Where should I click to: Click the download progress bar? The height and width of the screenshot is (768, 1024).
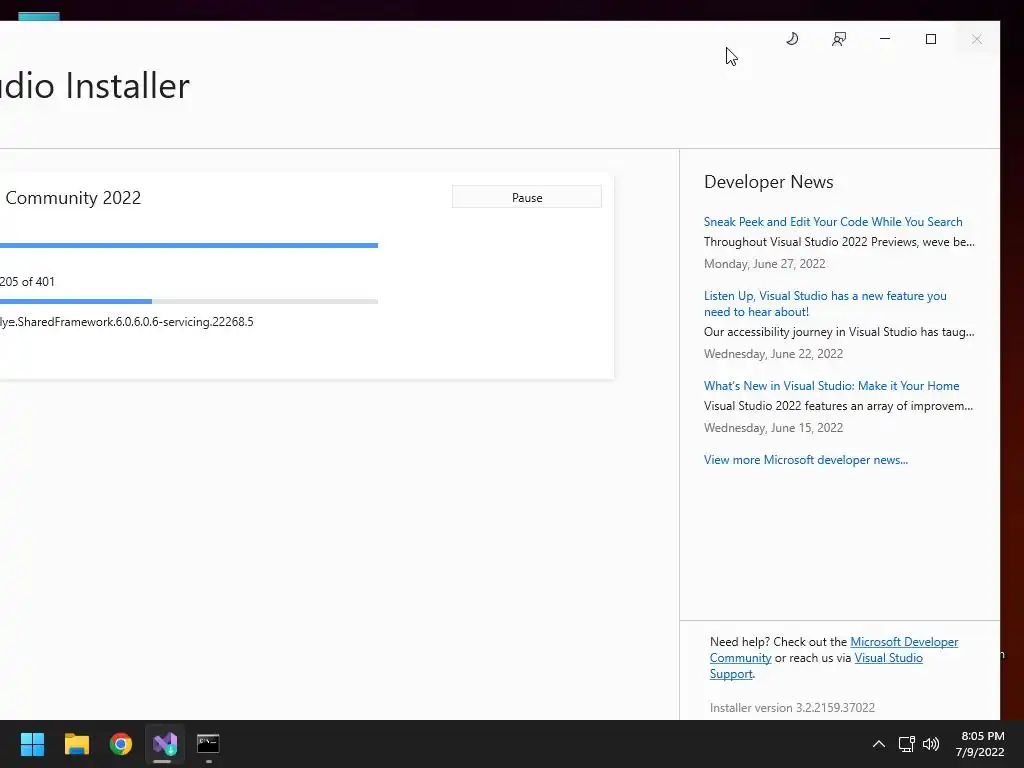pos(189,246)
